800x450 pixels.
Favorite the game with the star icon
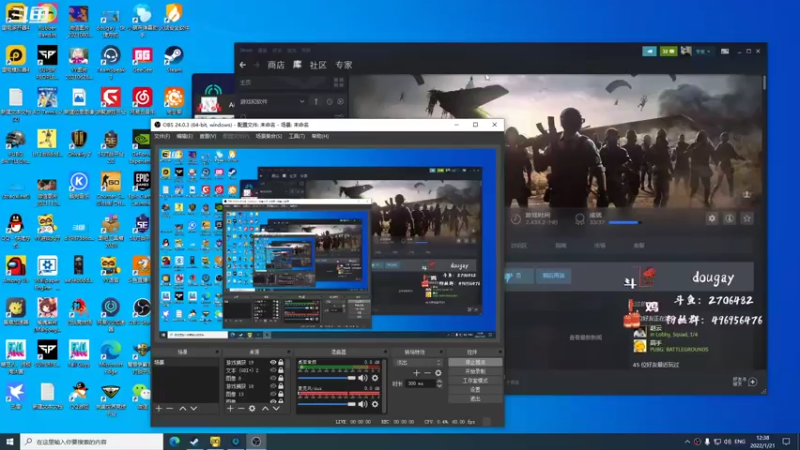(747, 218)
